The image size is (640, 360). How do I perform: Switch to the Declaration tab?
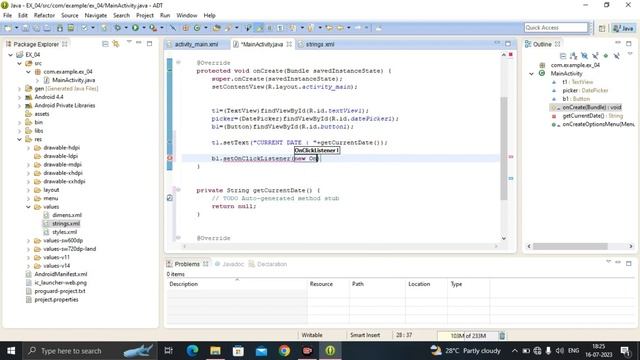[x=268, y=264]
